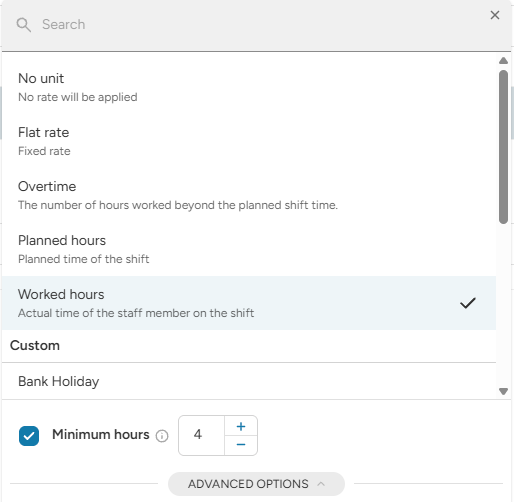514x502 pixels.
Task: Click the Custom section heading
Action: pyautogui.click(x=35, y=346)
